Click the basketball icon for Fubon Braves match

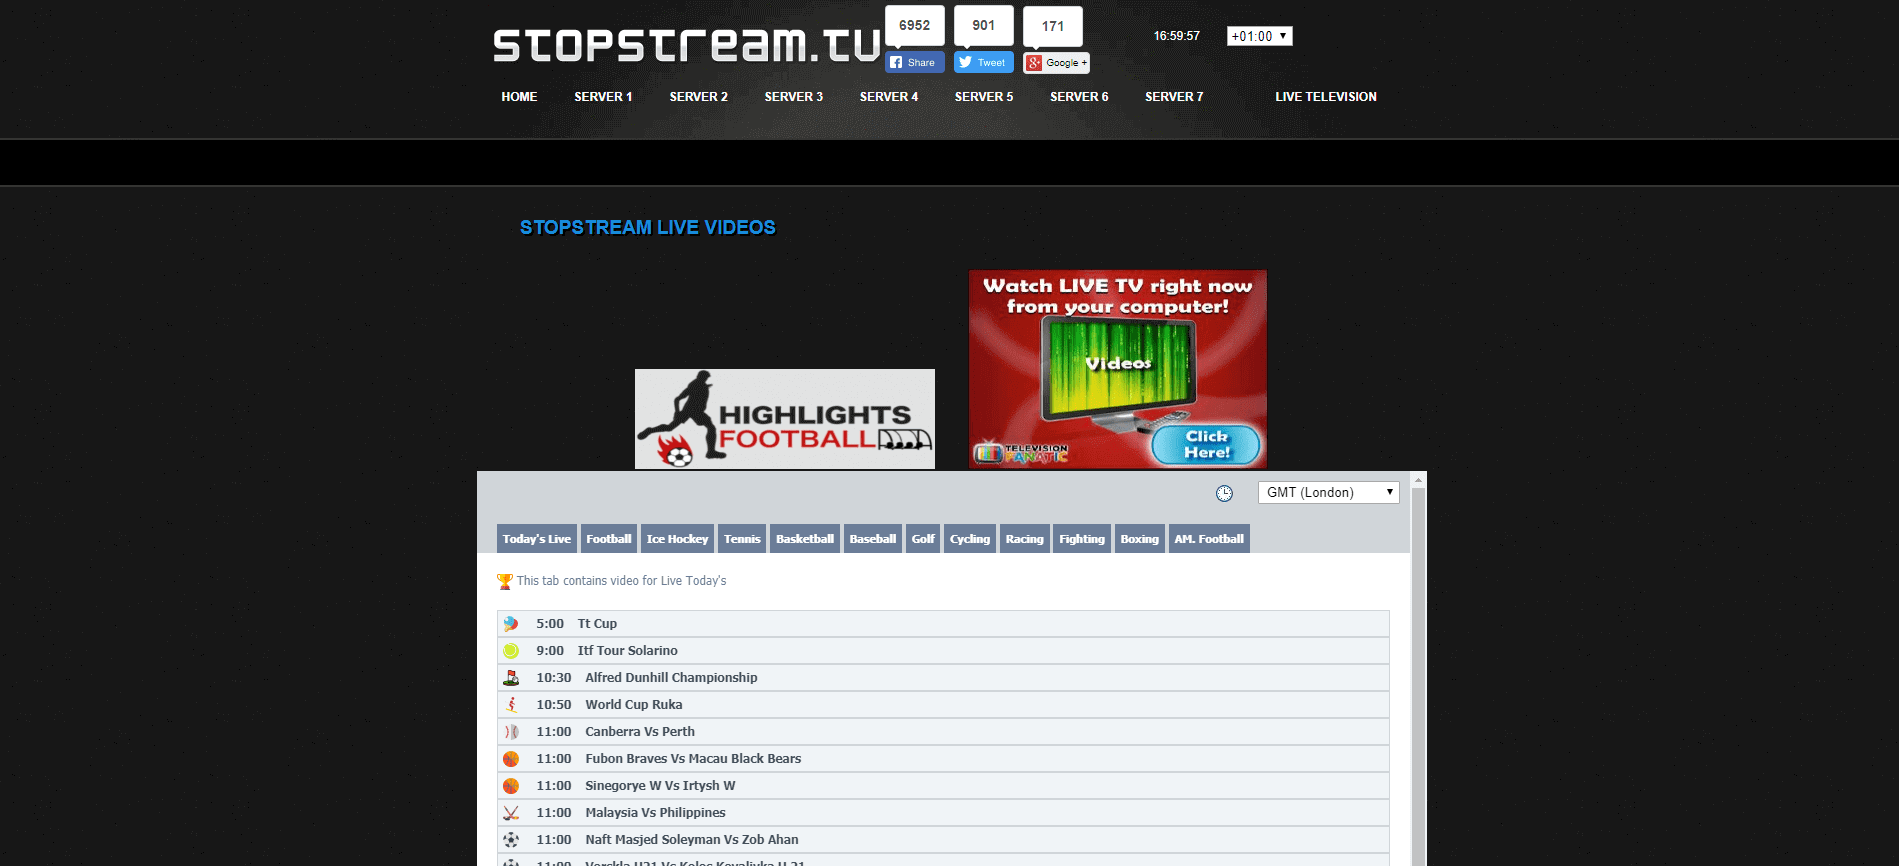[x=511, y=758]
